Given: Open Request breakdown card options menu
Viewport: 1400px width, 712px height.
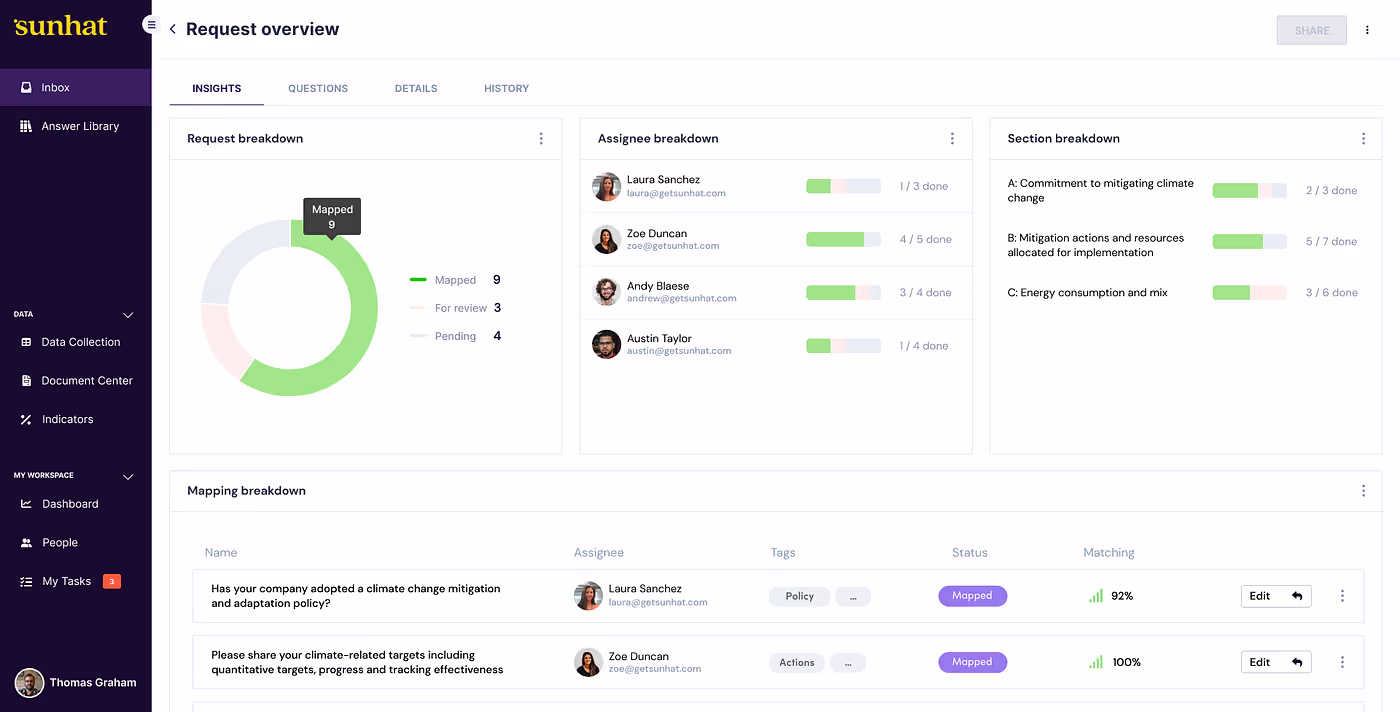Looking at the screenshot, I should tap(541, 139).
